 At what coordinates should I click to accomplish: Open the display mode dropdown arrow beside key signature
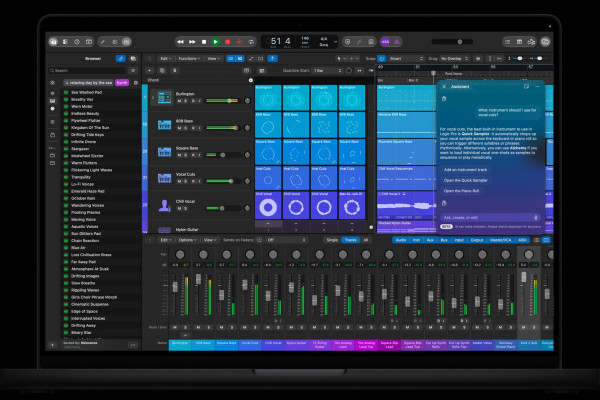(336, 42)
